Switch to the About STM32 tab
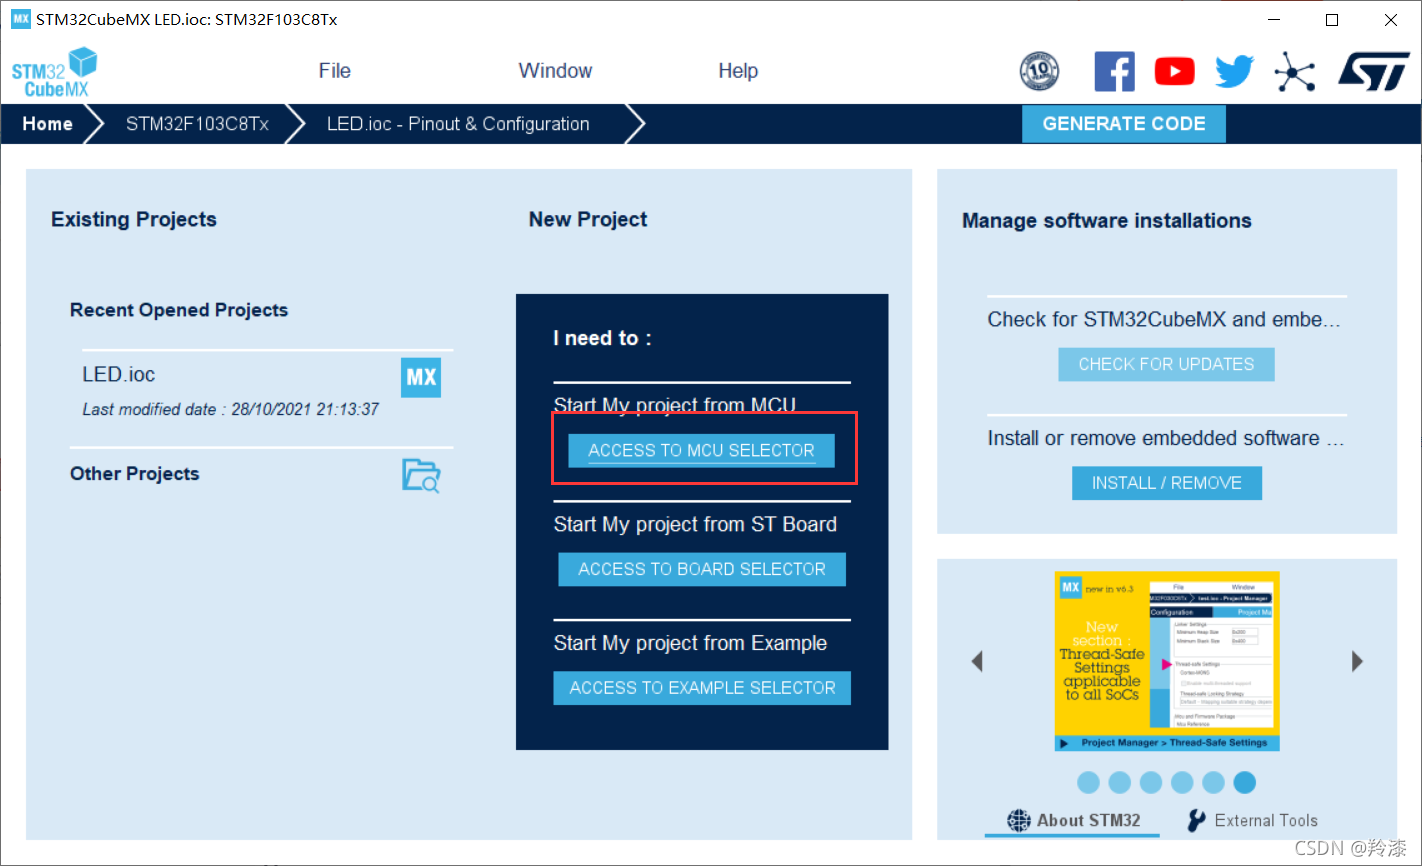The width and height of the screenshot is (1422, 866). [x=1073, y=820]
